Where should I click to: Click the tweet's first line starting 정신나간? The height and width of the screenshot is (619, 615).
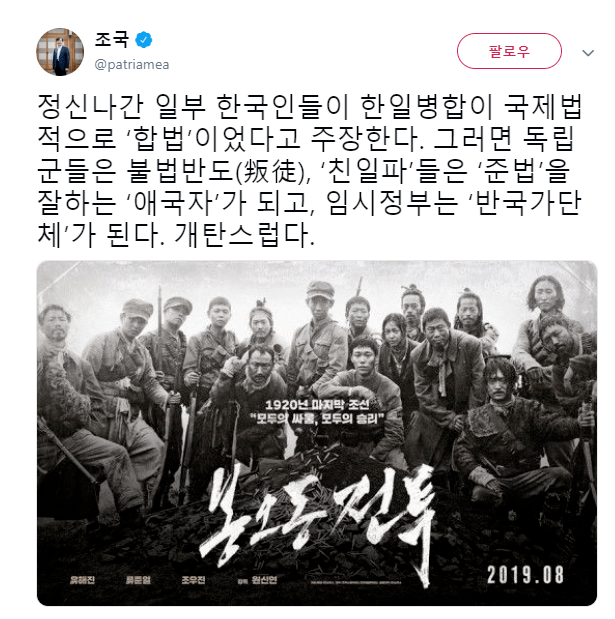click(x=310, y=107)
